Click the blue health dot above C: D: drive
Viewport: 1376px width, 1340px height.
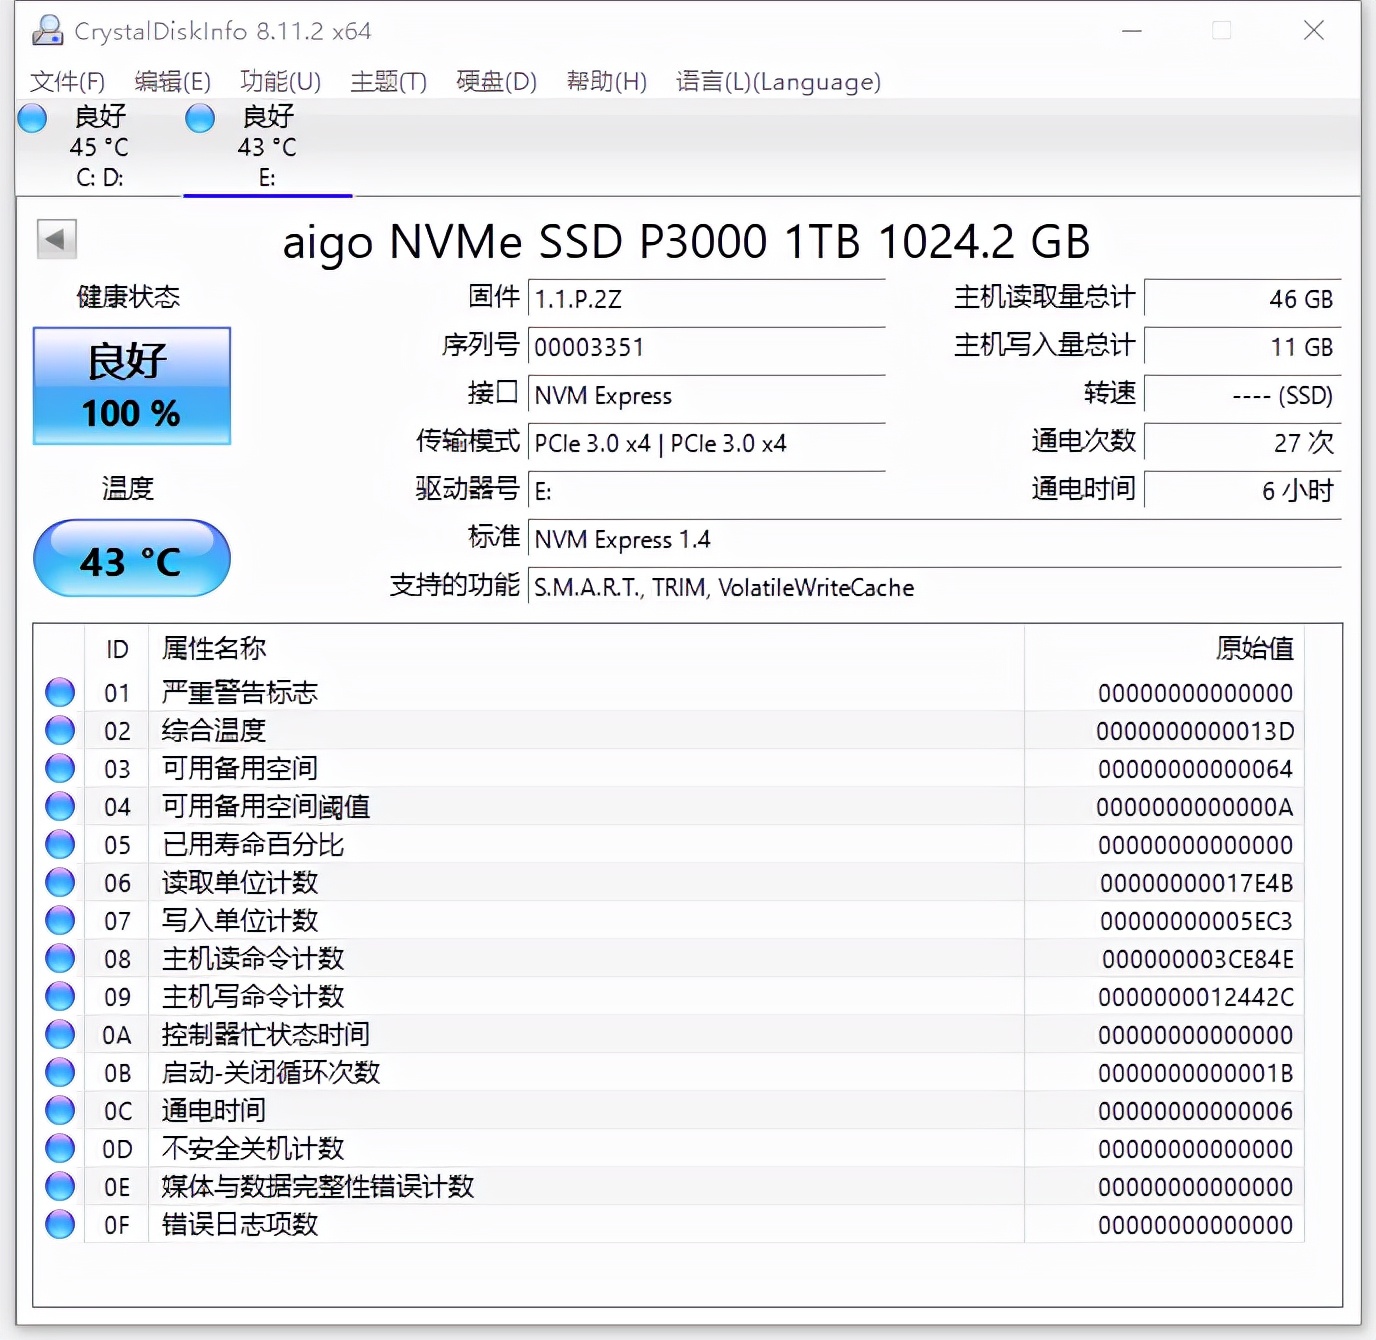coord(32,118)
